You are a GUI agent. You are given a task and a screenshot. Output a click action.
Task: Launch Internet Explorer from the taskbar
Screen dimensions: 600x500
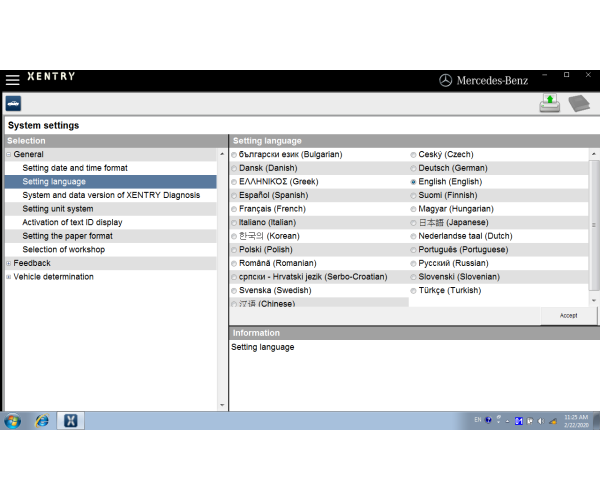pos(42,421)
